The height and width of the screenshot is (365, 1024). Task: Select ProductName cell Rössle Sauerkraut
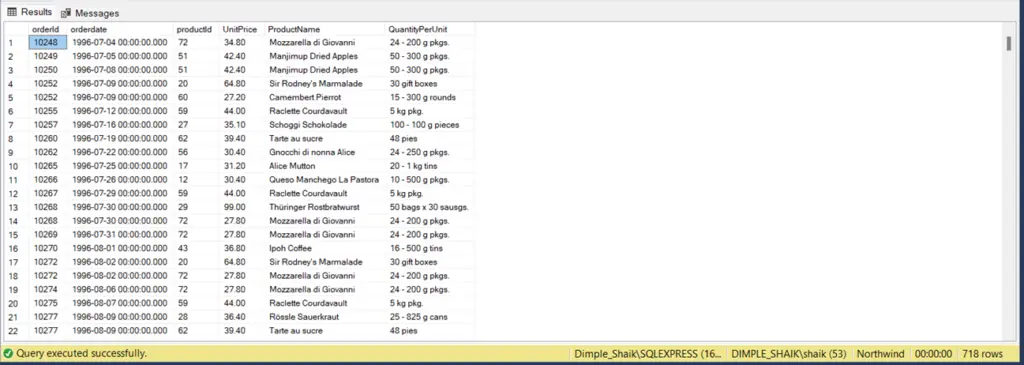pyautogui.click(x=325, y=317)
